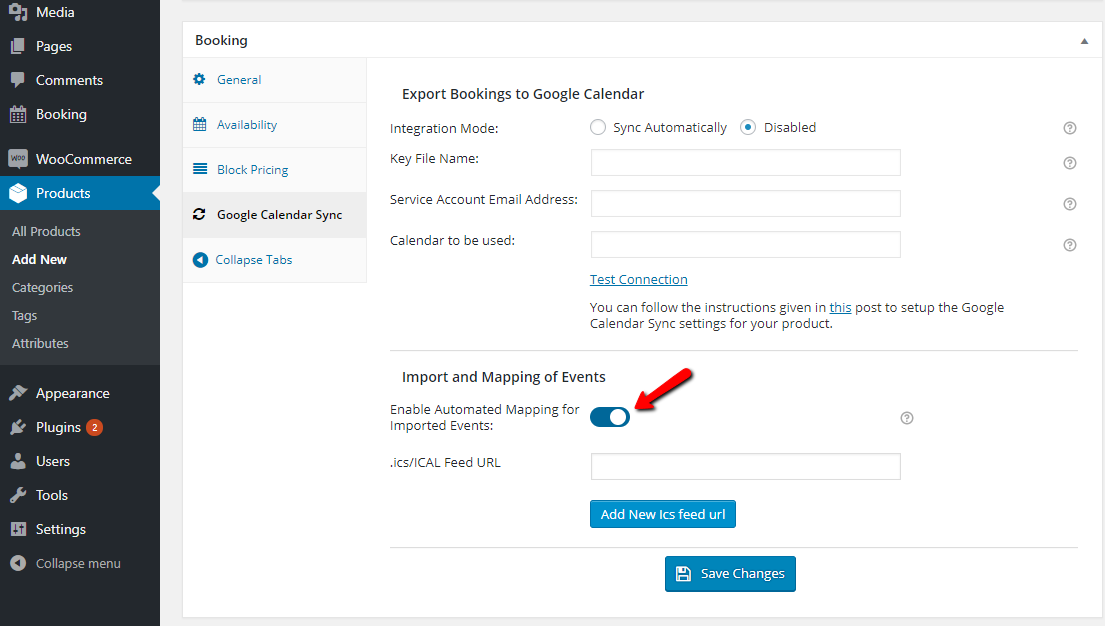Open the Block Pricing tab
Image resolution: width=1105 pixels, height=626 pixels.
coord(251,169)
